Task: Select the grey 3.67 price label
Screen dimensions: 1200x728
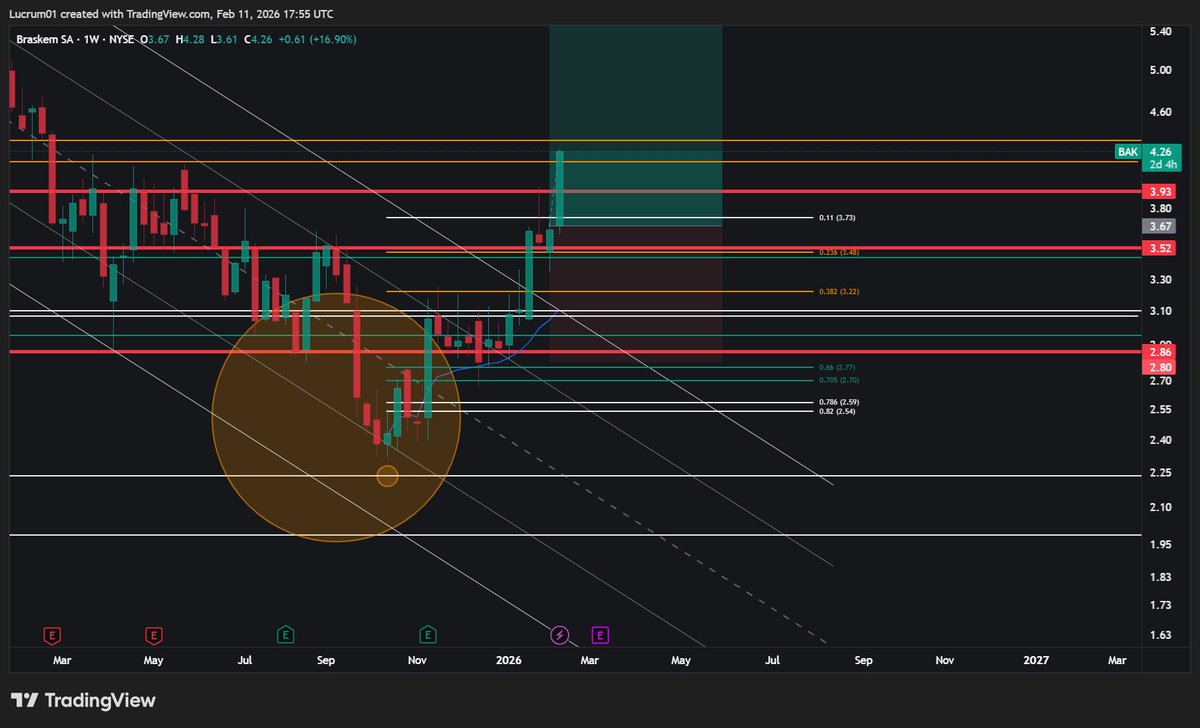Action: 1160,227
